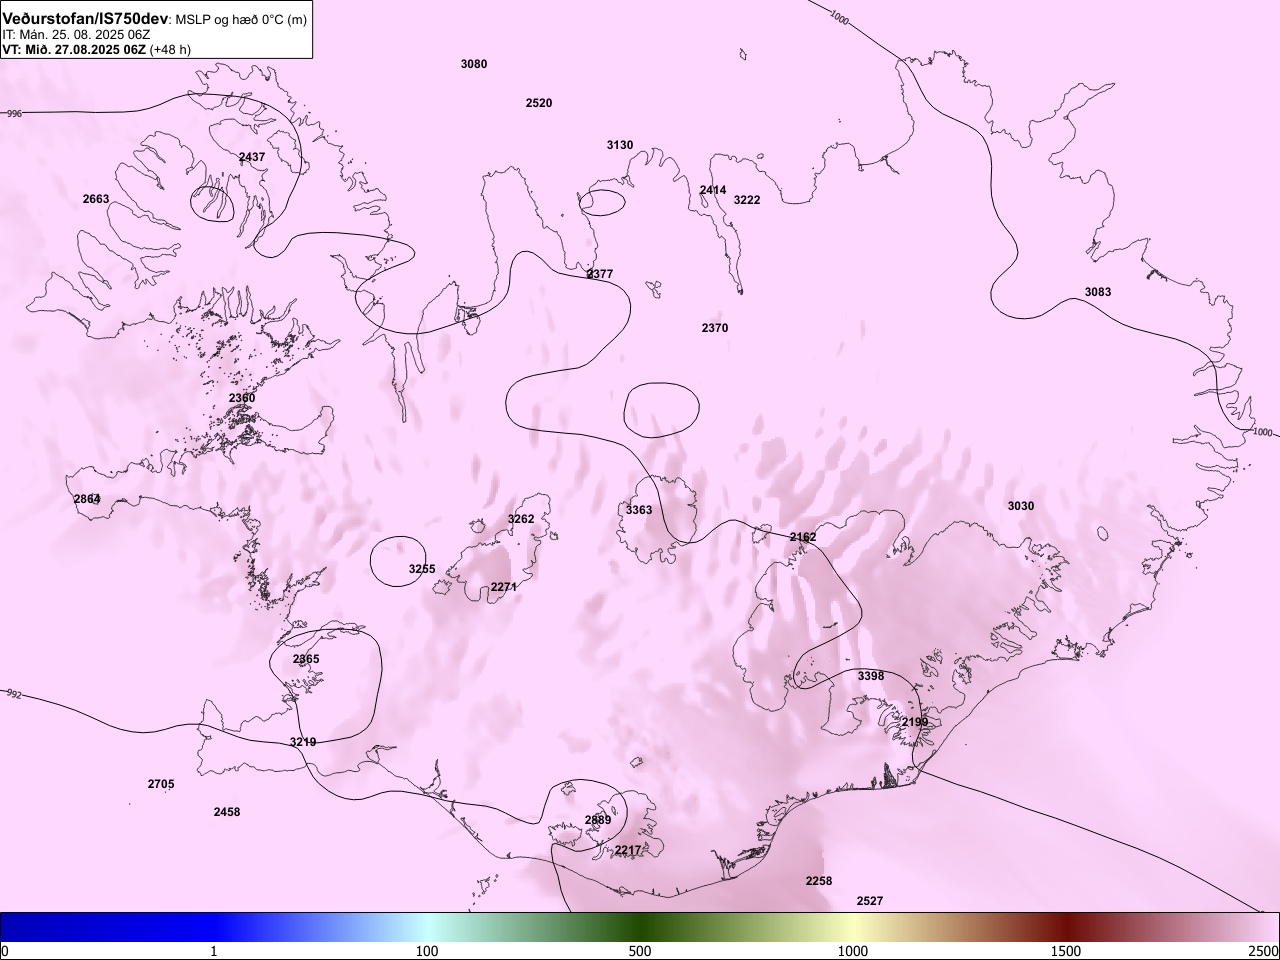Viewport: 1280px width, 960px height.
Task: Select the 'IT: Mán. 25. 08. 2025 06Z' line
Action: (76, 35)
